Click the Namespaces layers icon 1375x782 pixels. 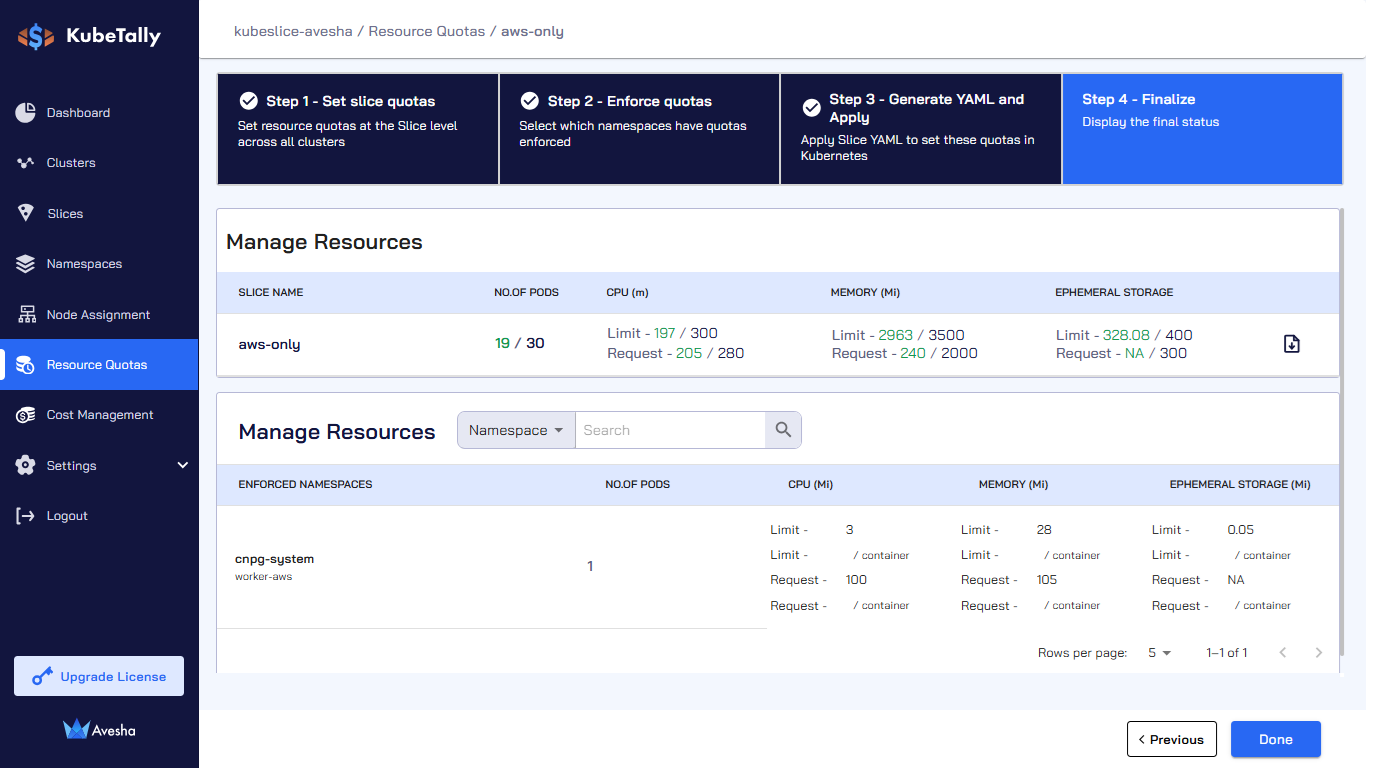(x=26, y=264)
